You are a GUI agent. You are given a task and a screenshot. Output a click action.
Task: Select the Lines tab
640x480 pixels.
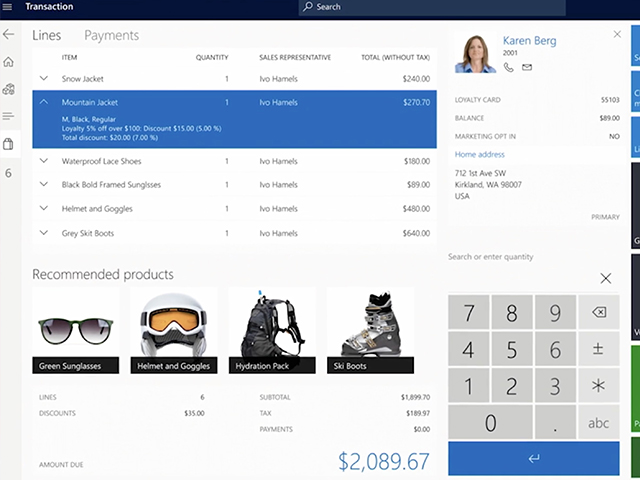coord(47,36)
